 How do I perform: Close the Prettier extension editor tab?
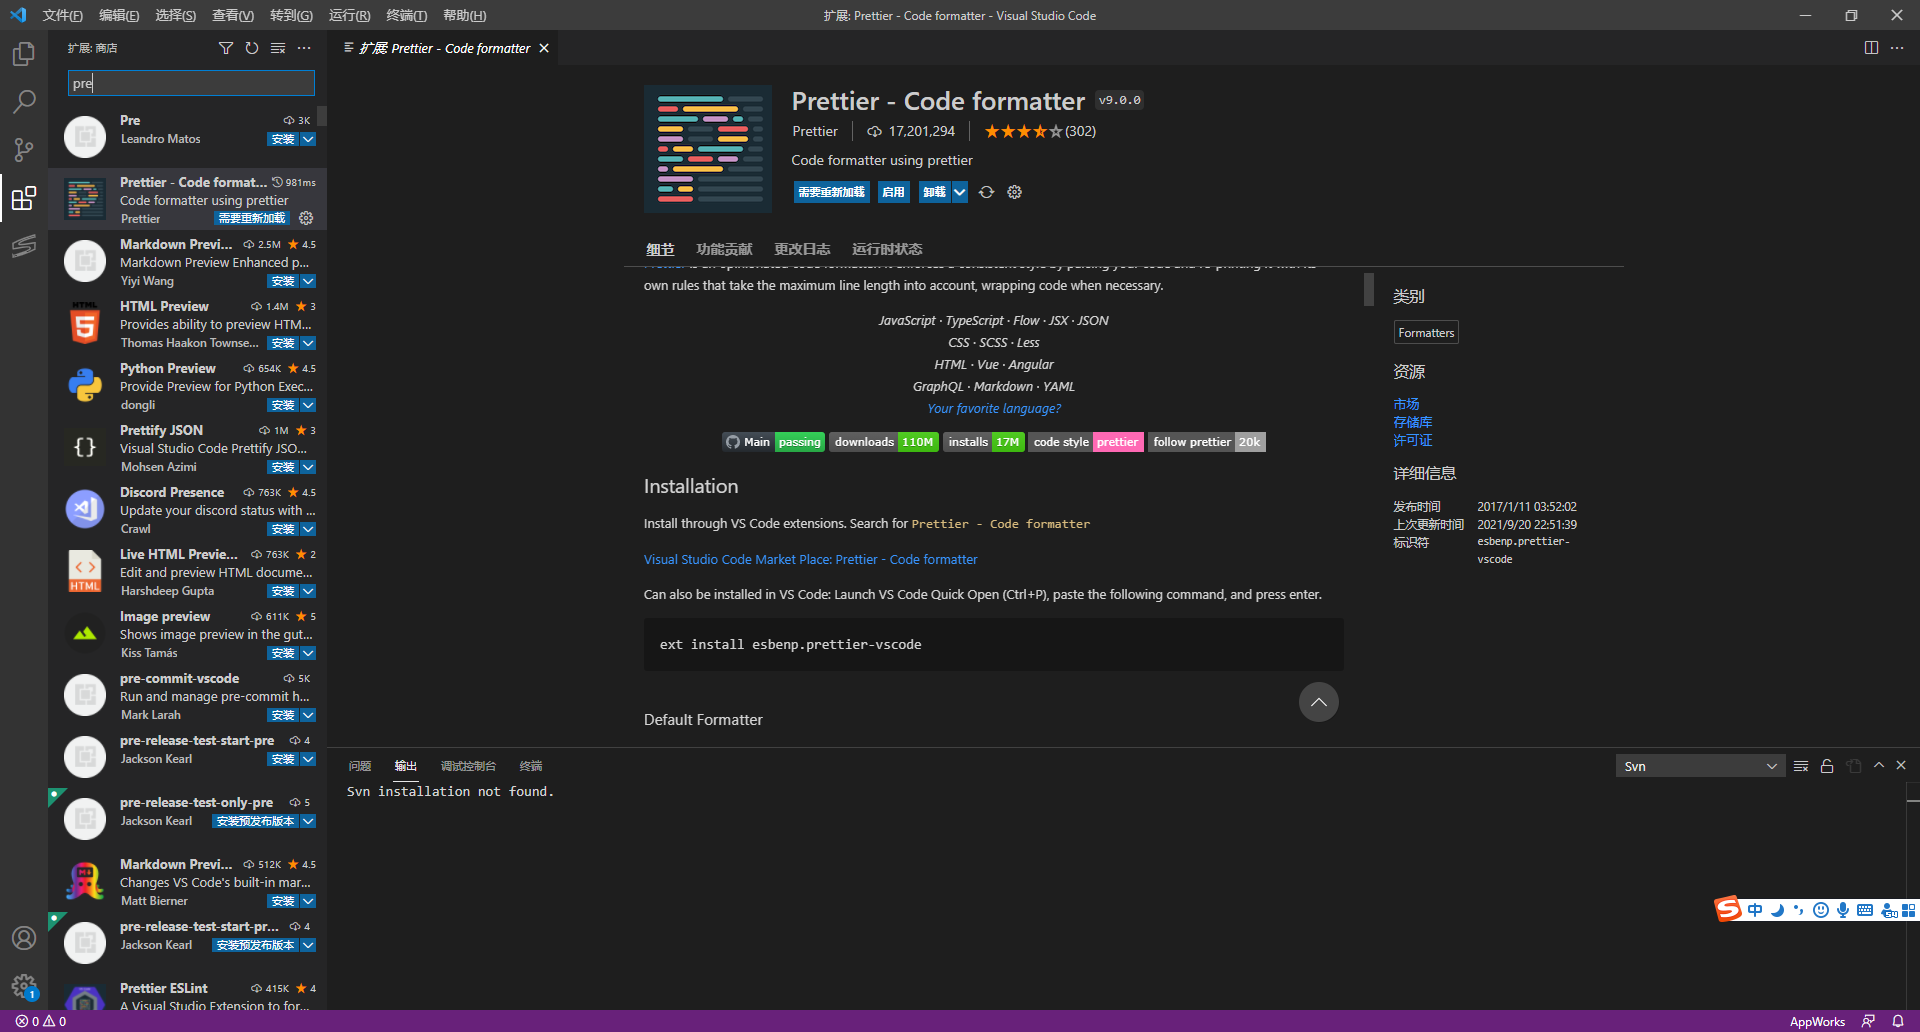(x=544, y=48)
